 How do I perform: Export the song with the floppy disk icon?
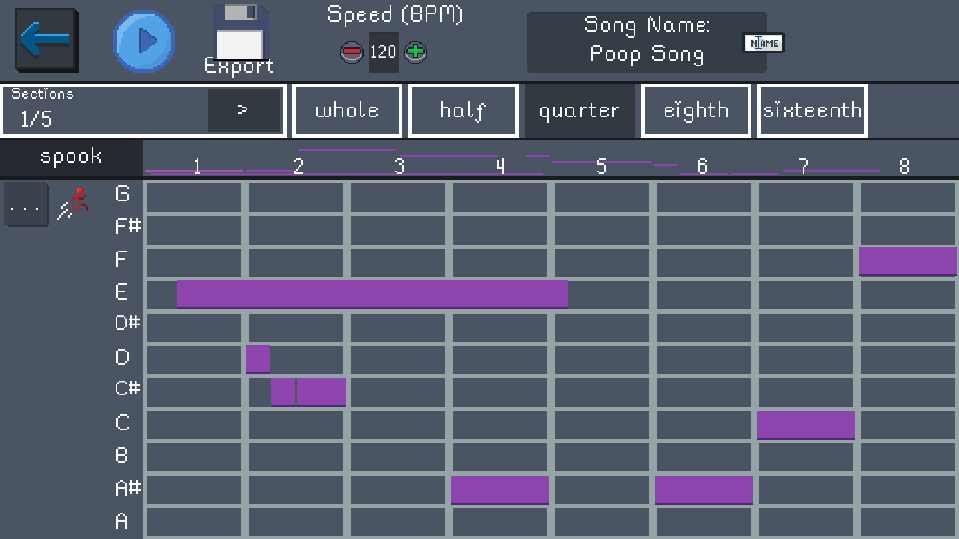239,40
